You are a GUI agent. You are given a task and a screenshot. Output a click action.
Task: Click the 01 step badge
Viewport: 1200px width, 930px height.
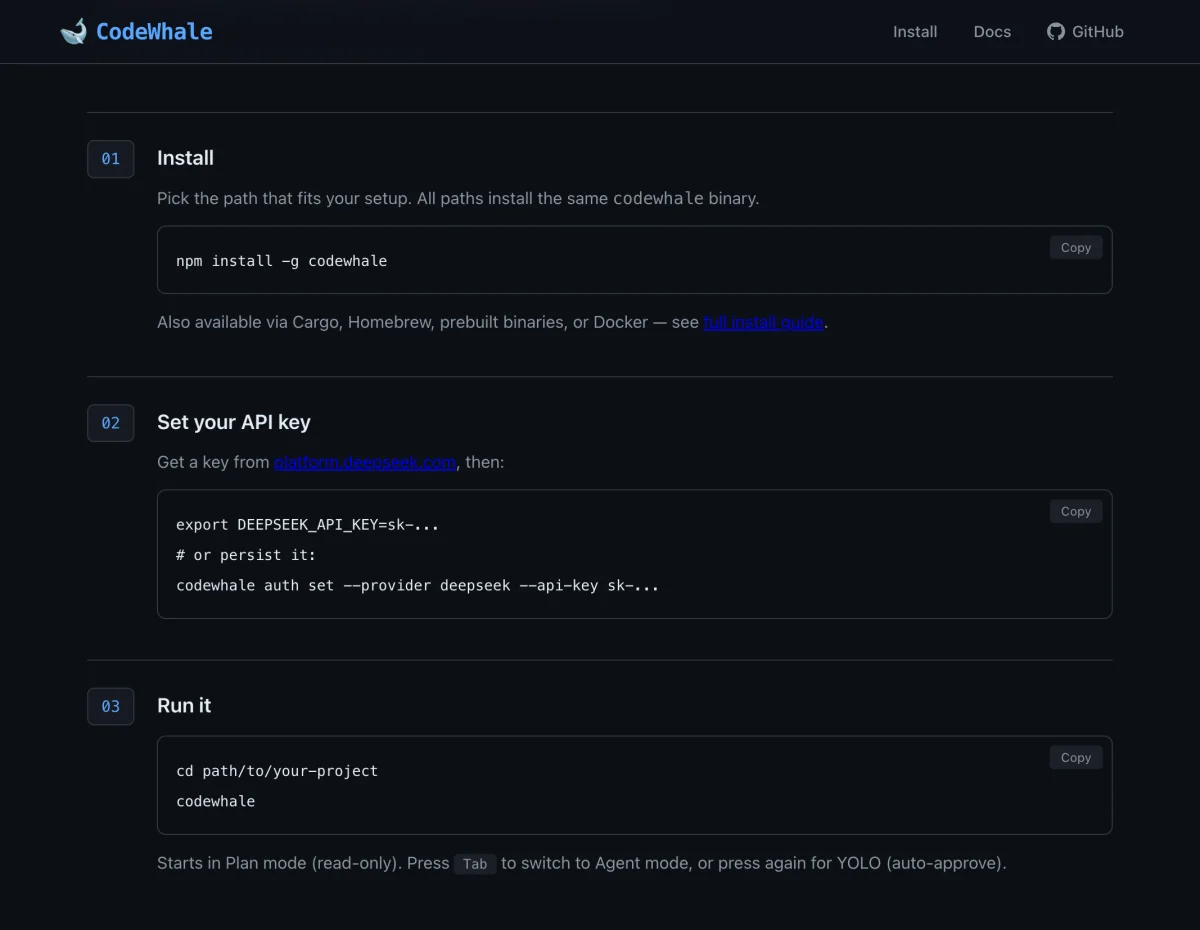coord(111,159)
